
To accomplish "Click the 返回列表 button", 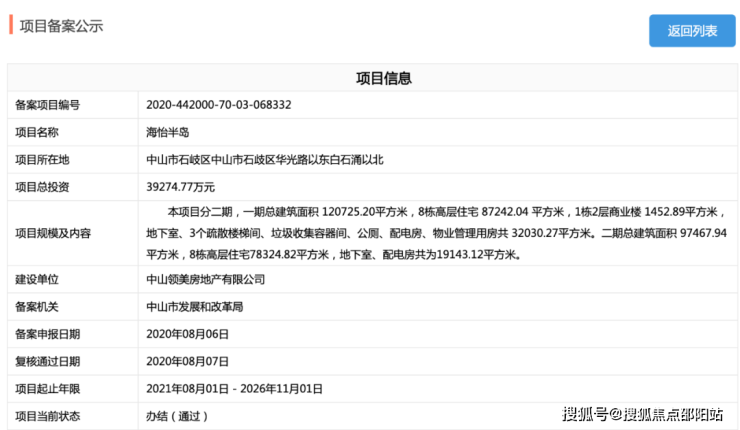I will pos(692,31).
